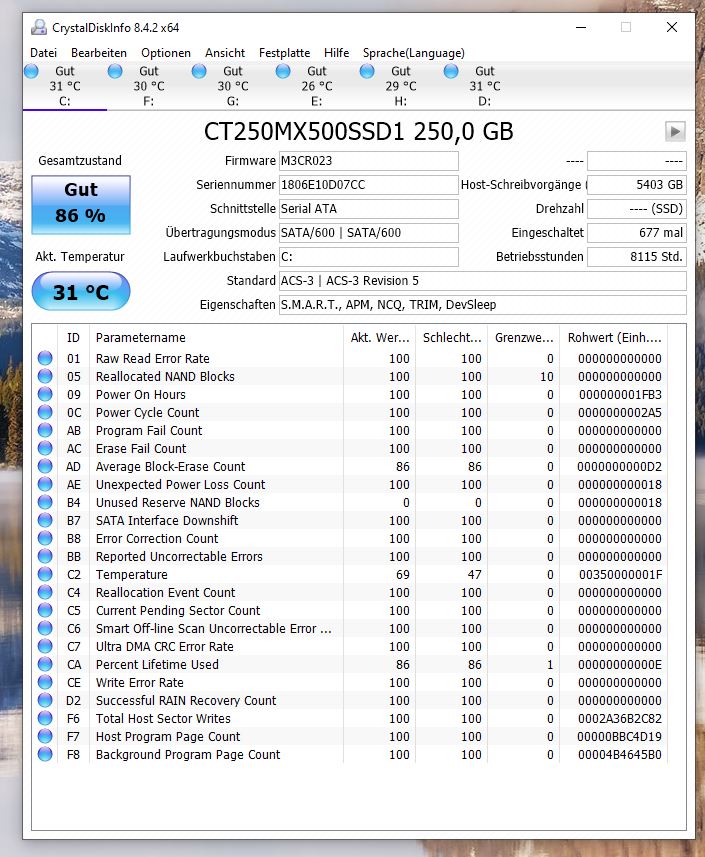
Task: Click status icon of Write Error Rate
Action: pyautogui.click(x=45, y=682)
